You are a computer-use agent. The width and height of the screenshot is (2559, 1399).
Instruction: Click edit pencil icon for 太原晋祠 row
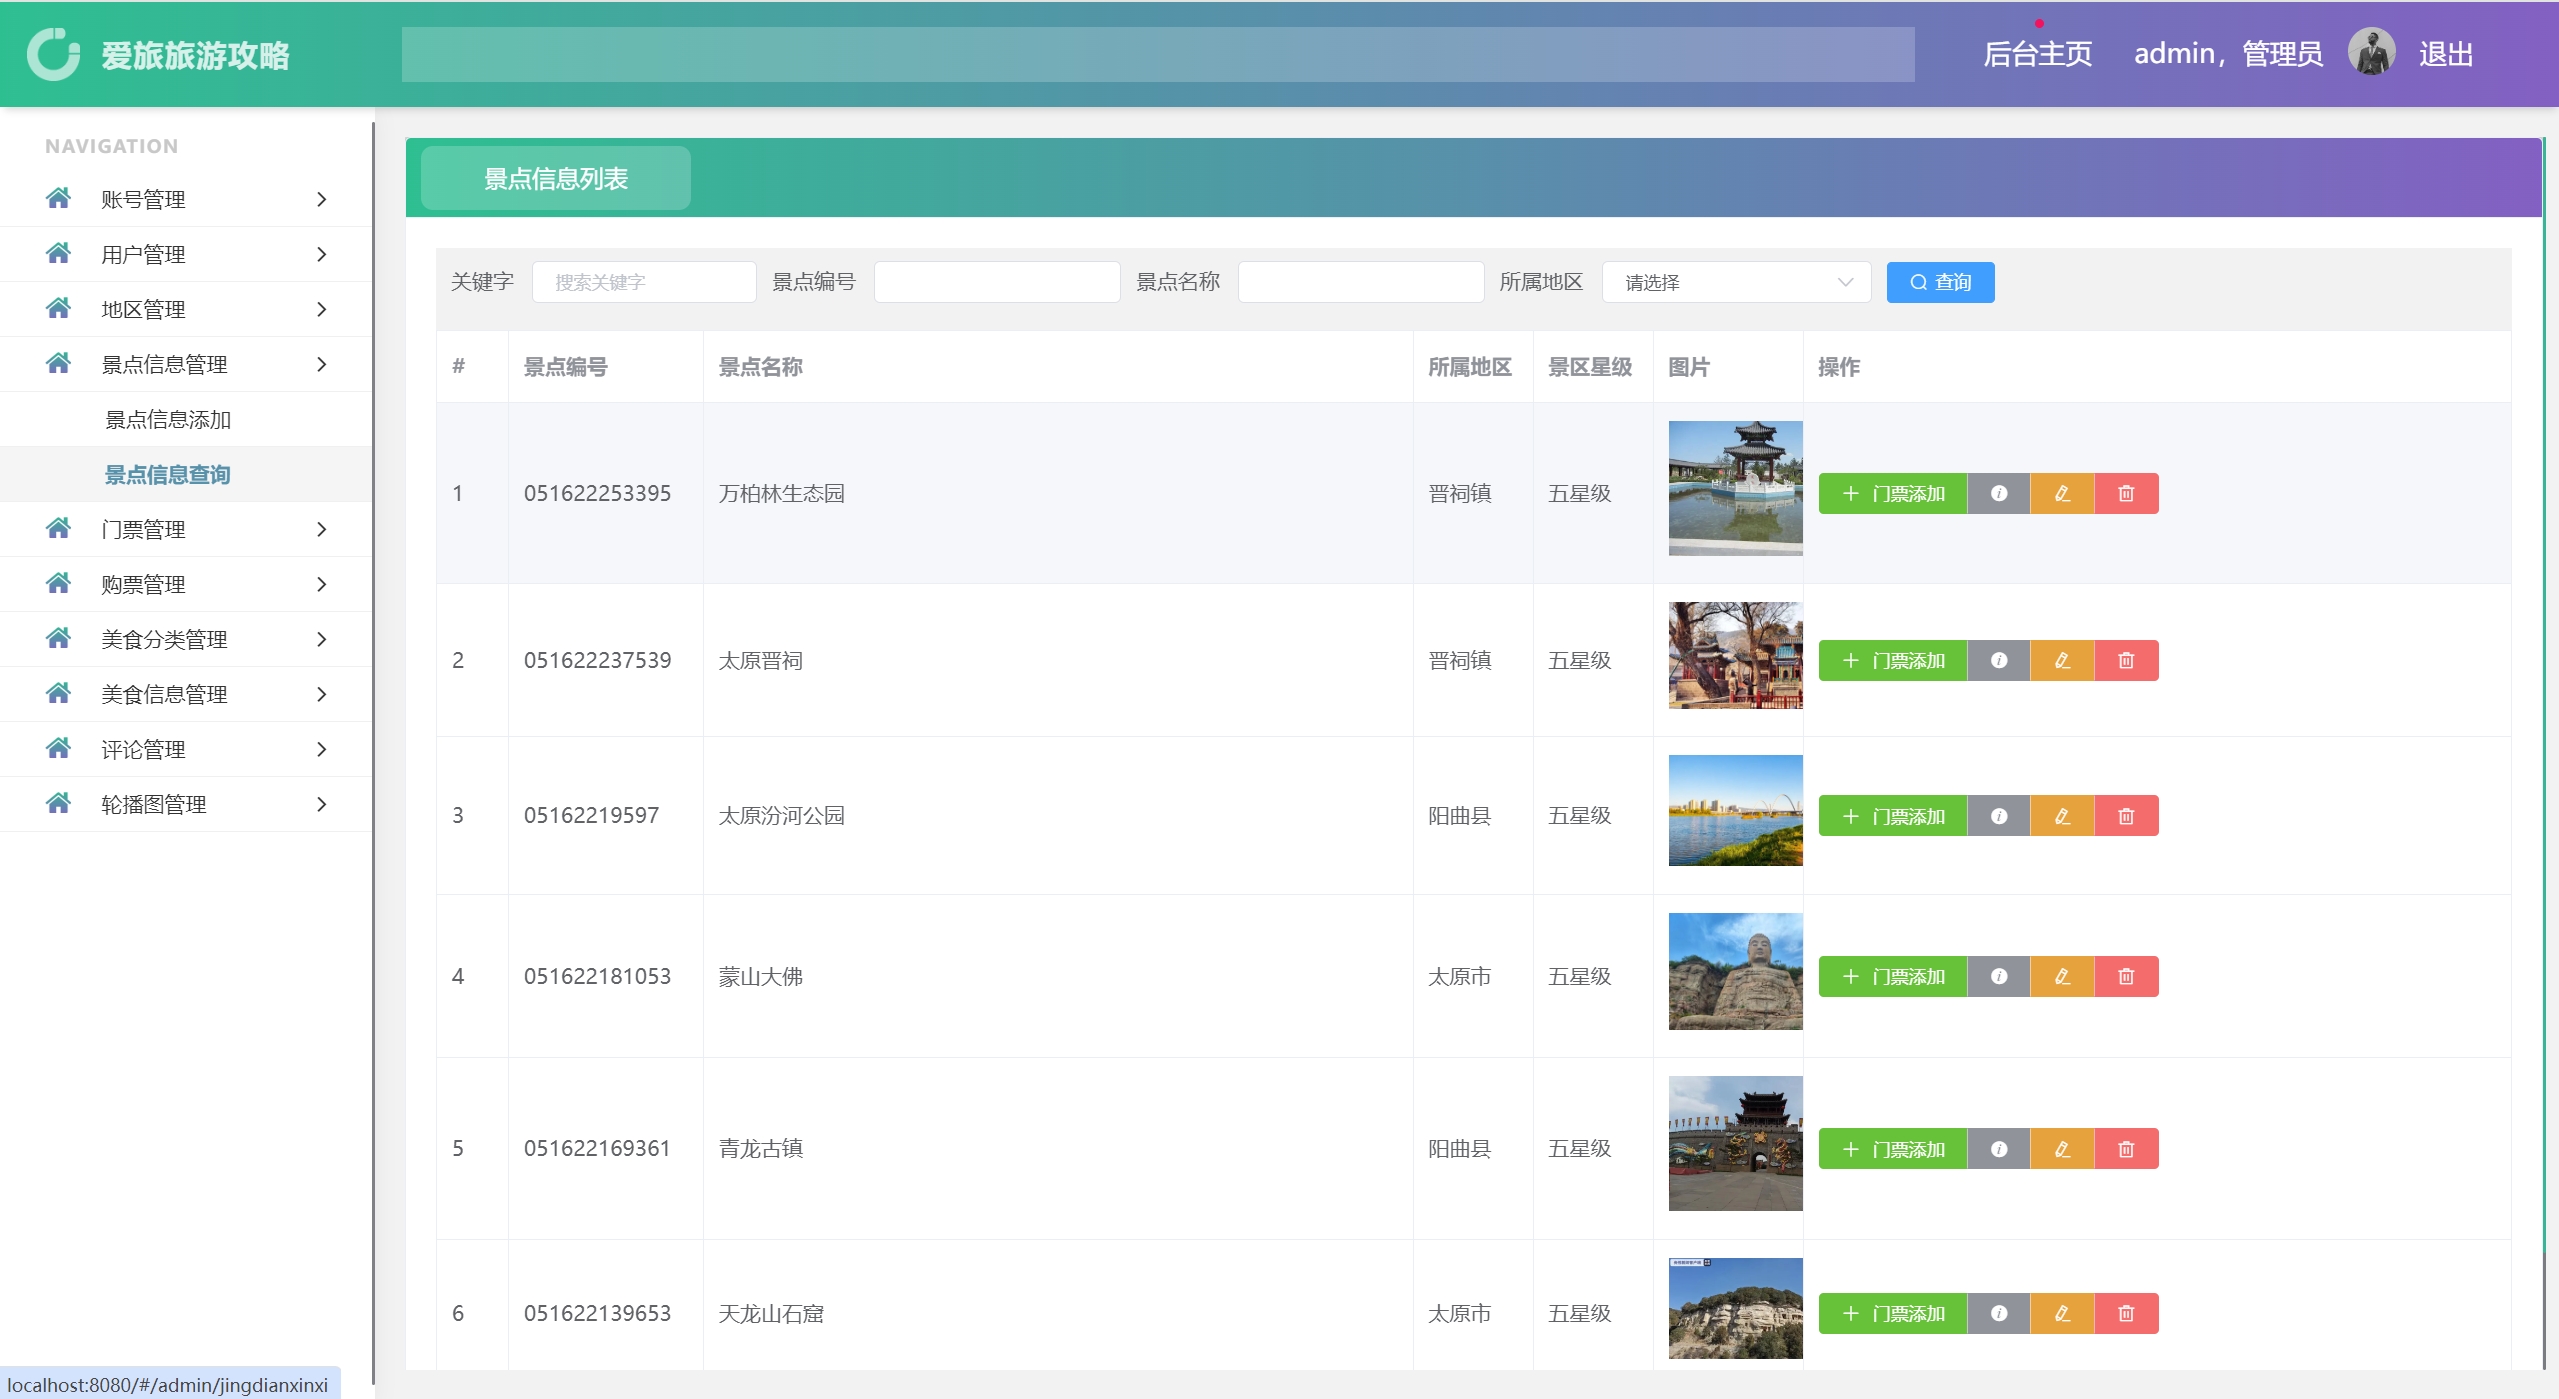[x=2062, y=660]
